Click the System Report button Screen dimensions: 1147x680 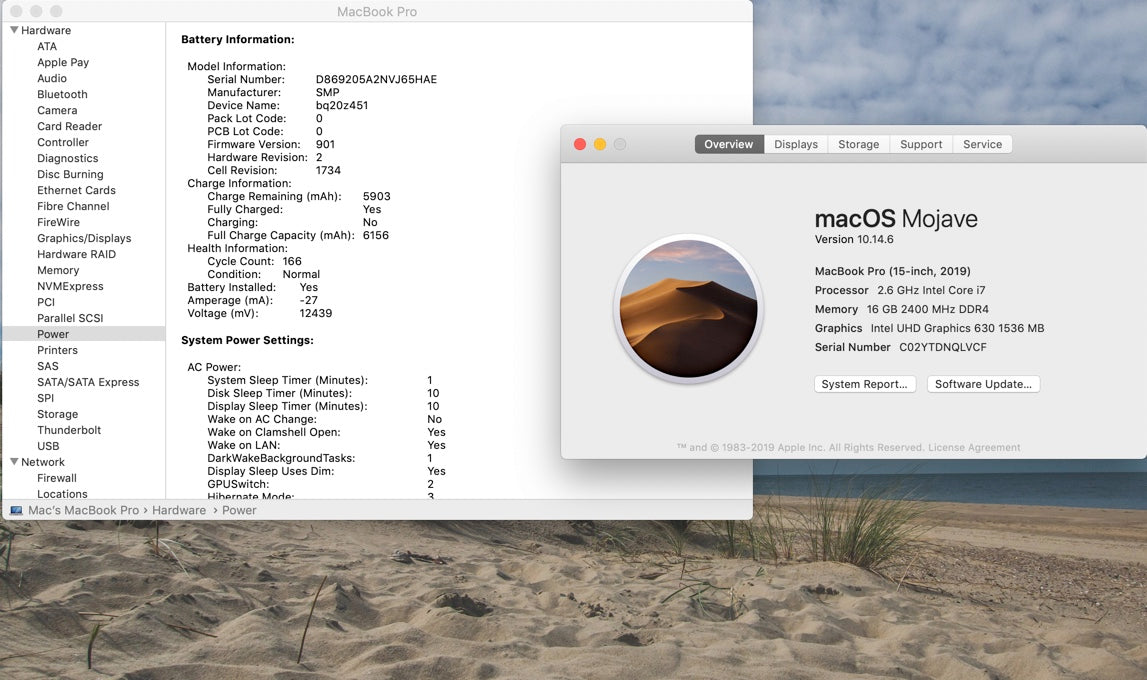click(865, 384)
